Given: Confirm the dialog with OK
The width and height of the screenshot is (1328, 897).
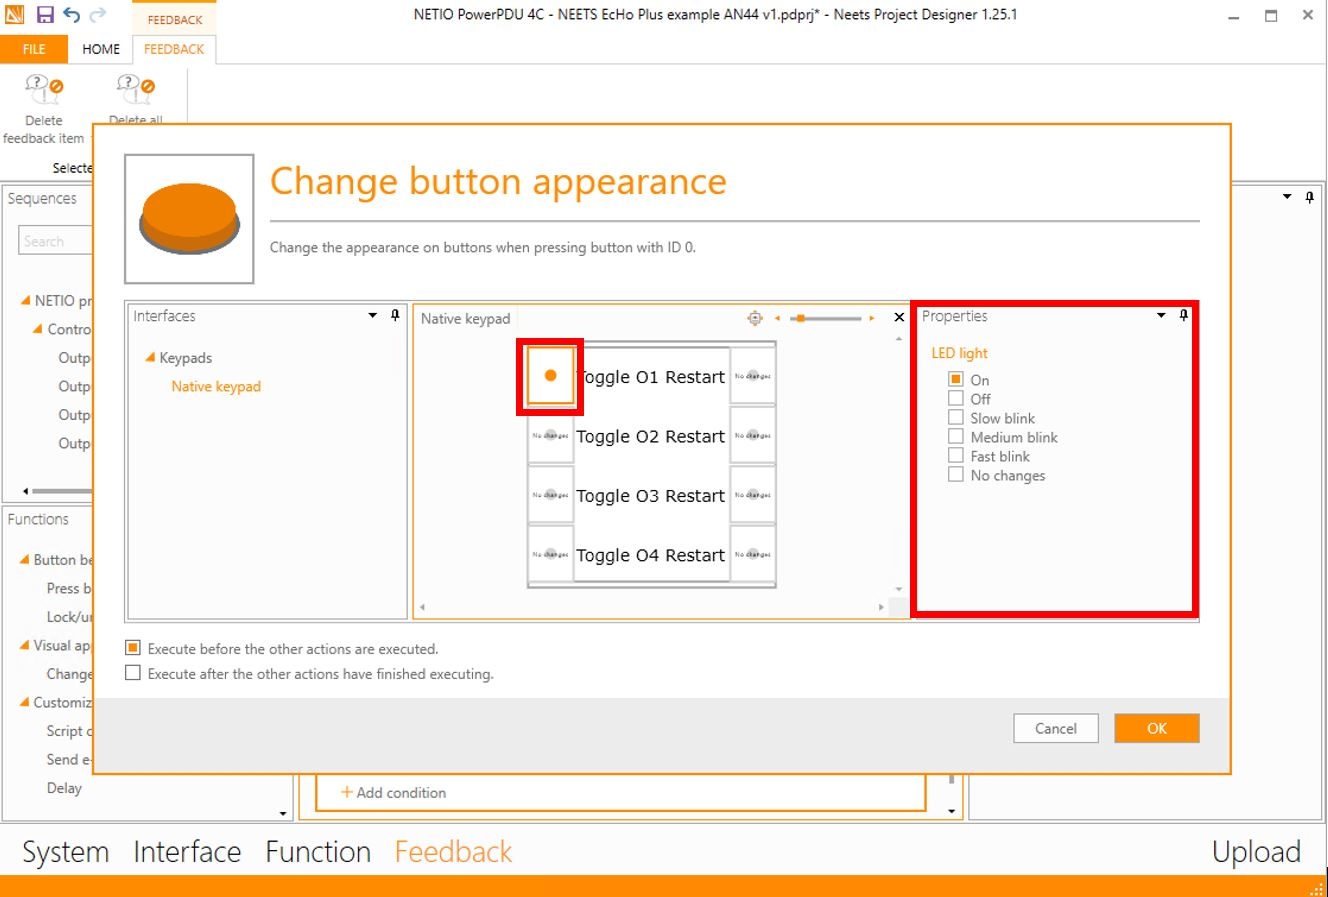Looking at the screenshot, I should pyautogui.click(x=1157, y=728).
